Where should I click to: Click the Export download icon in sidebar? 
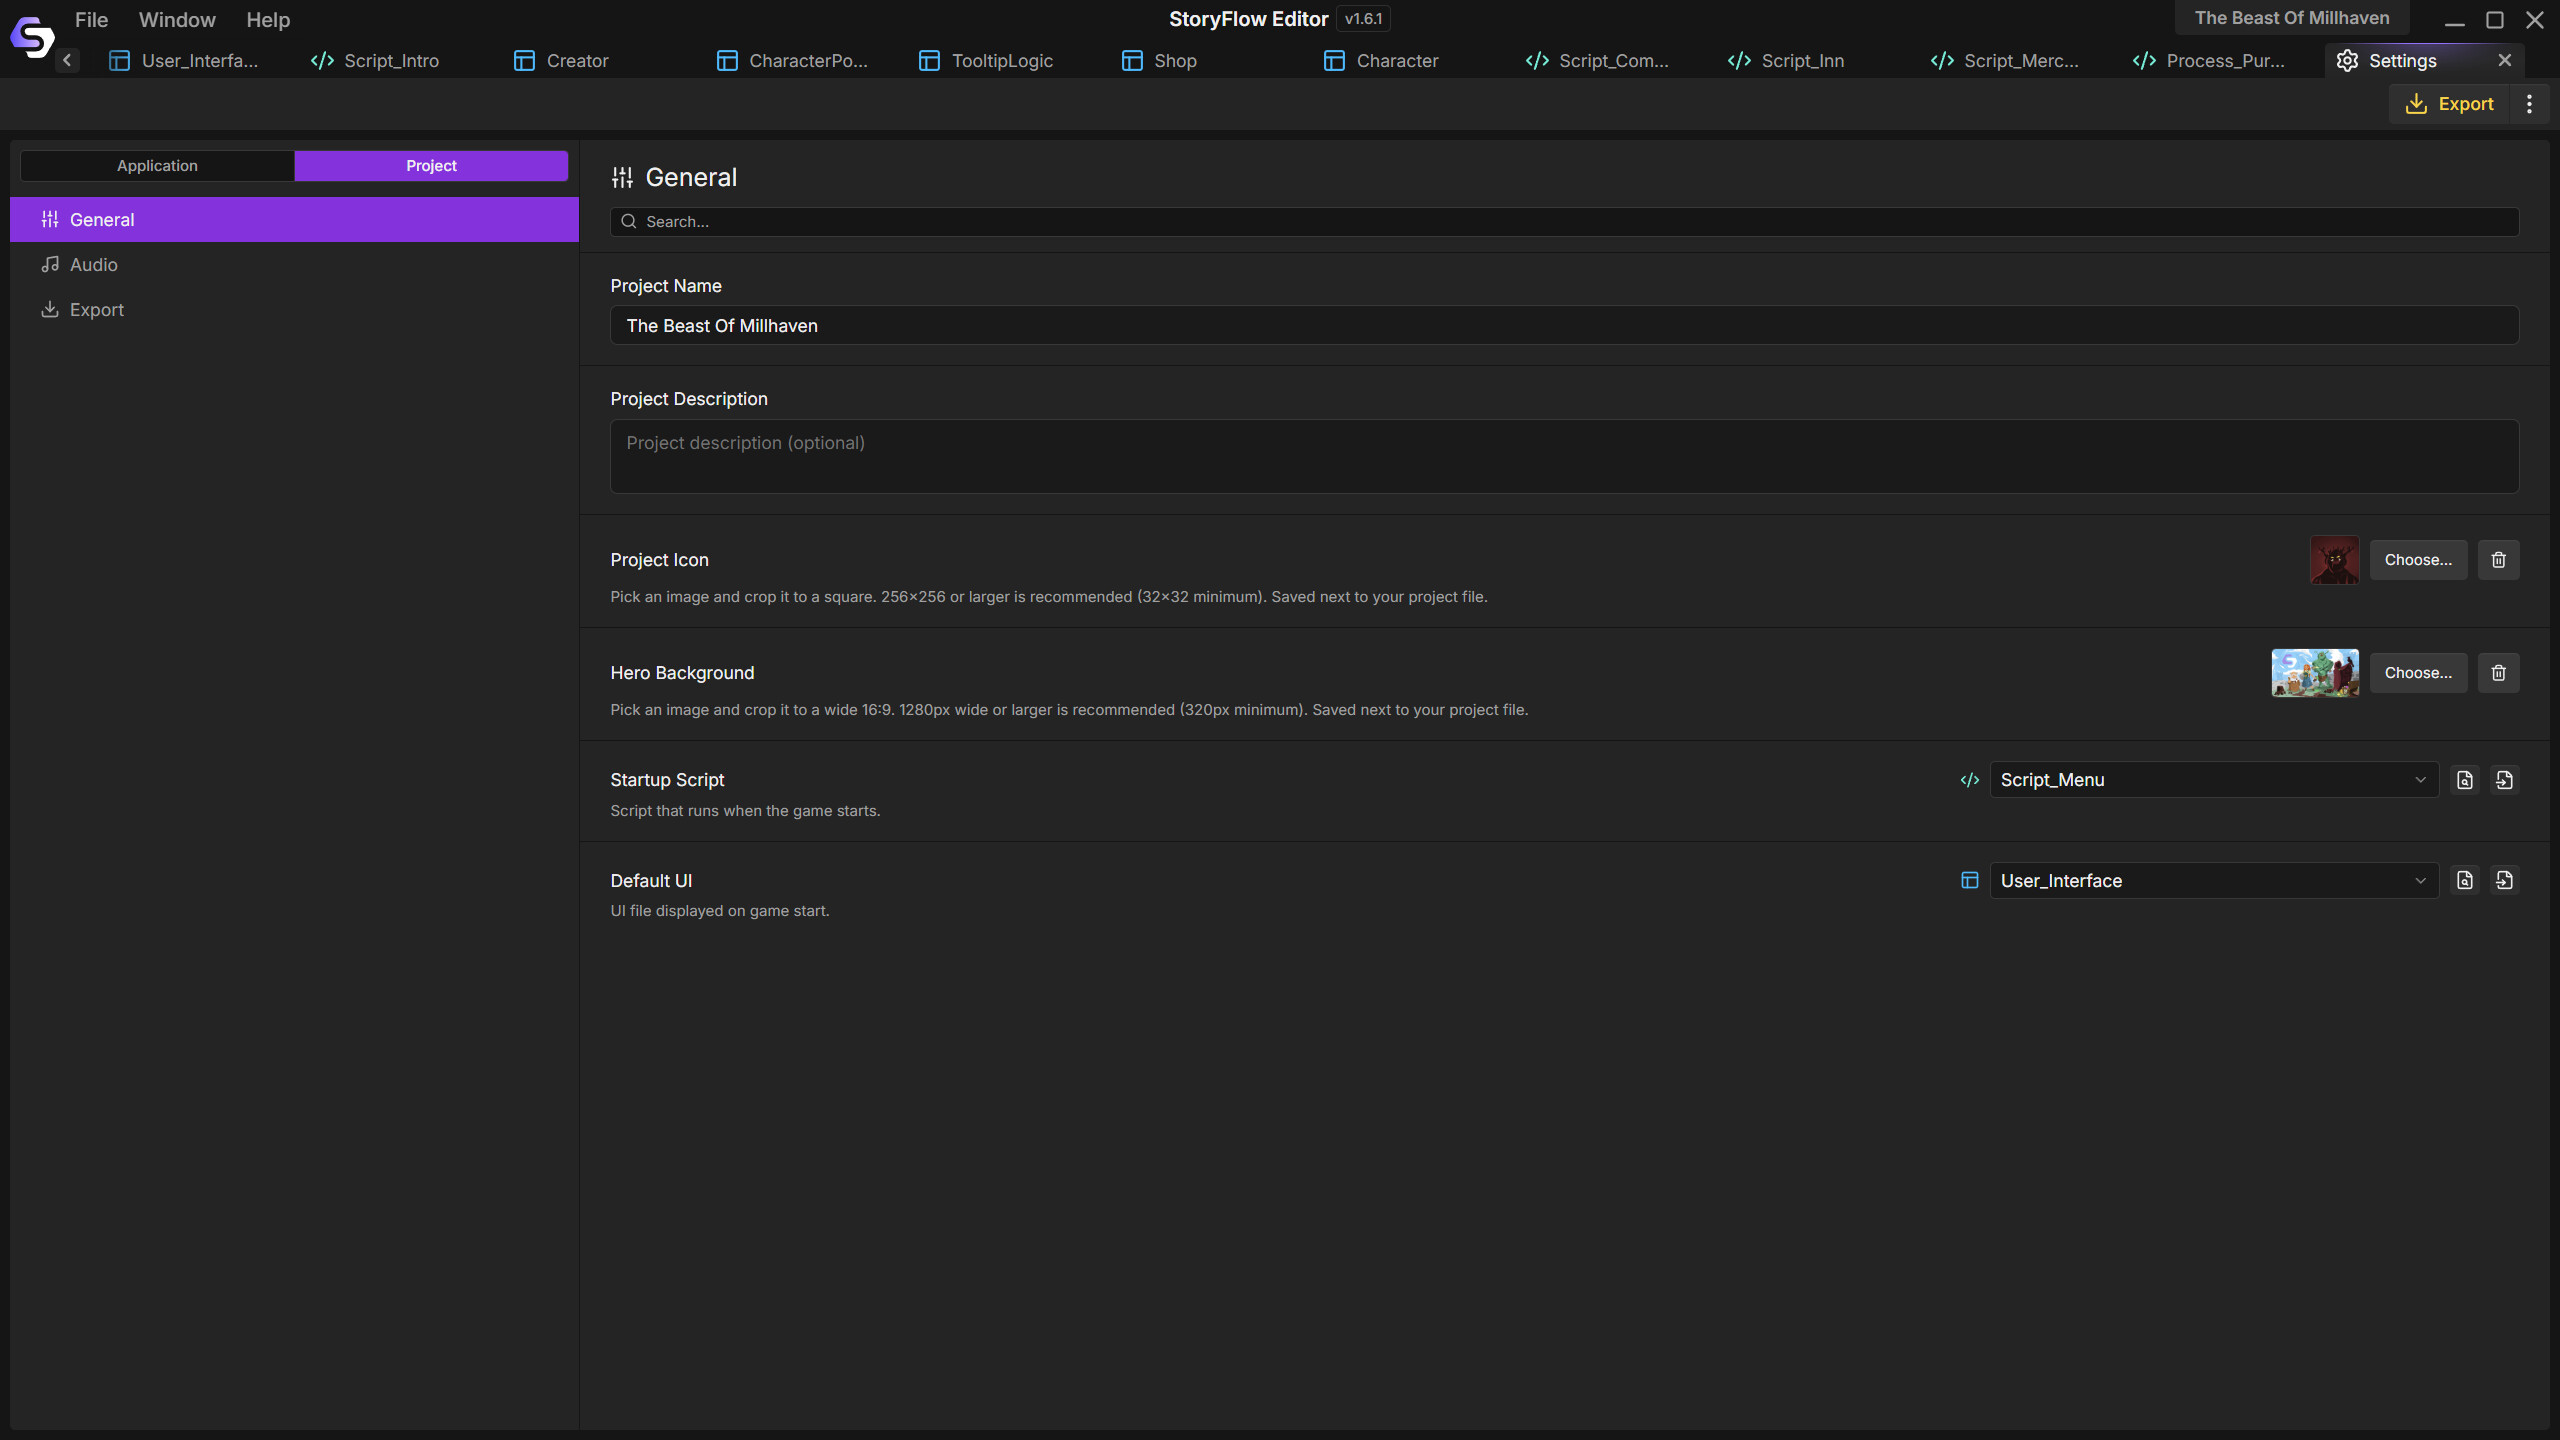click(50, 310)
